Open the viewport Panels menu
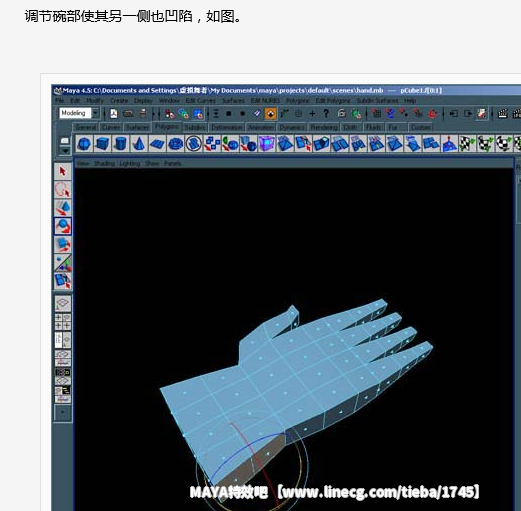Viewport: 521px width, 511px height. coord(173,163)
